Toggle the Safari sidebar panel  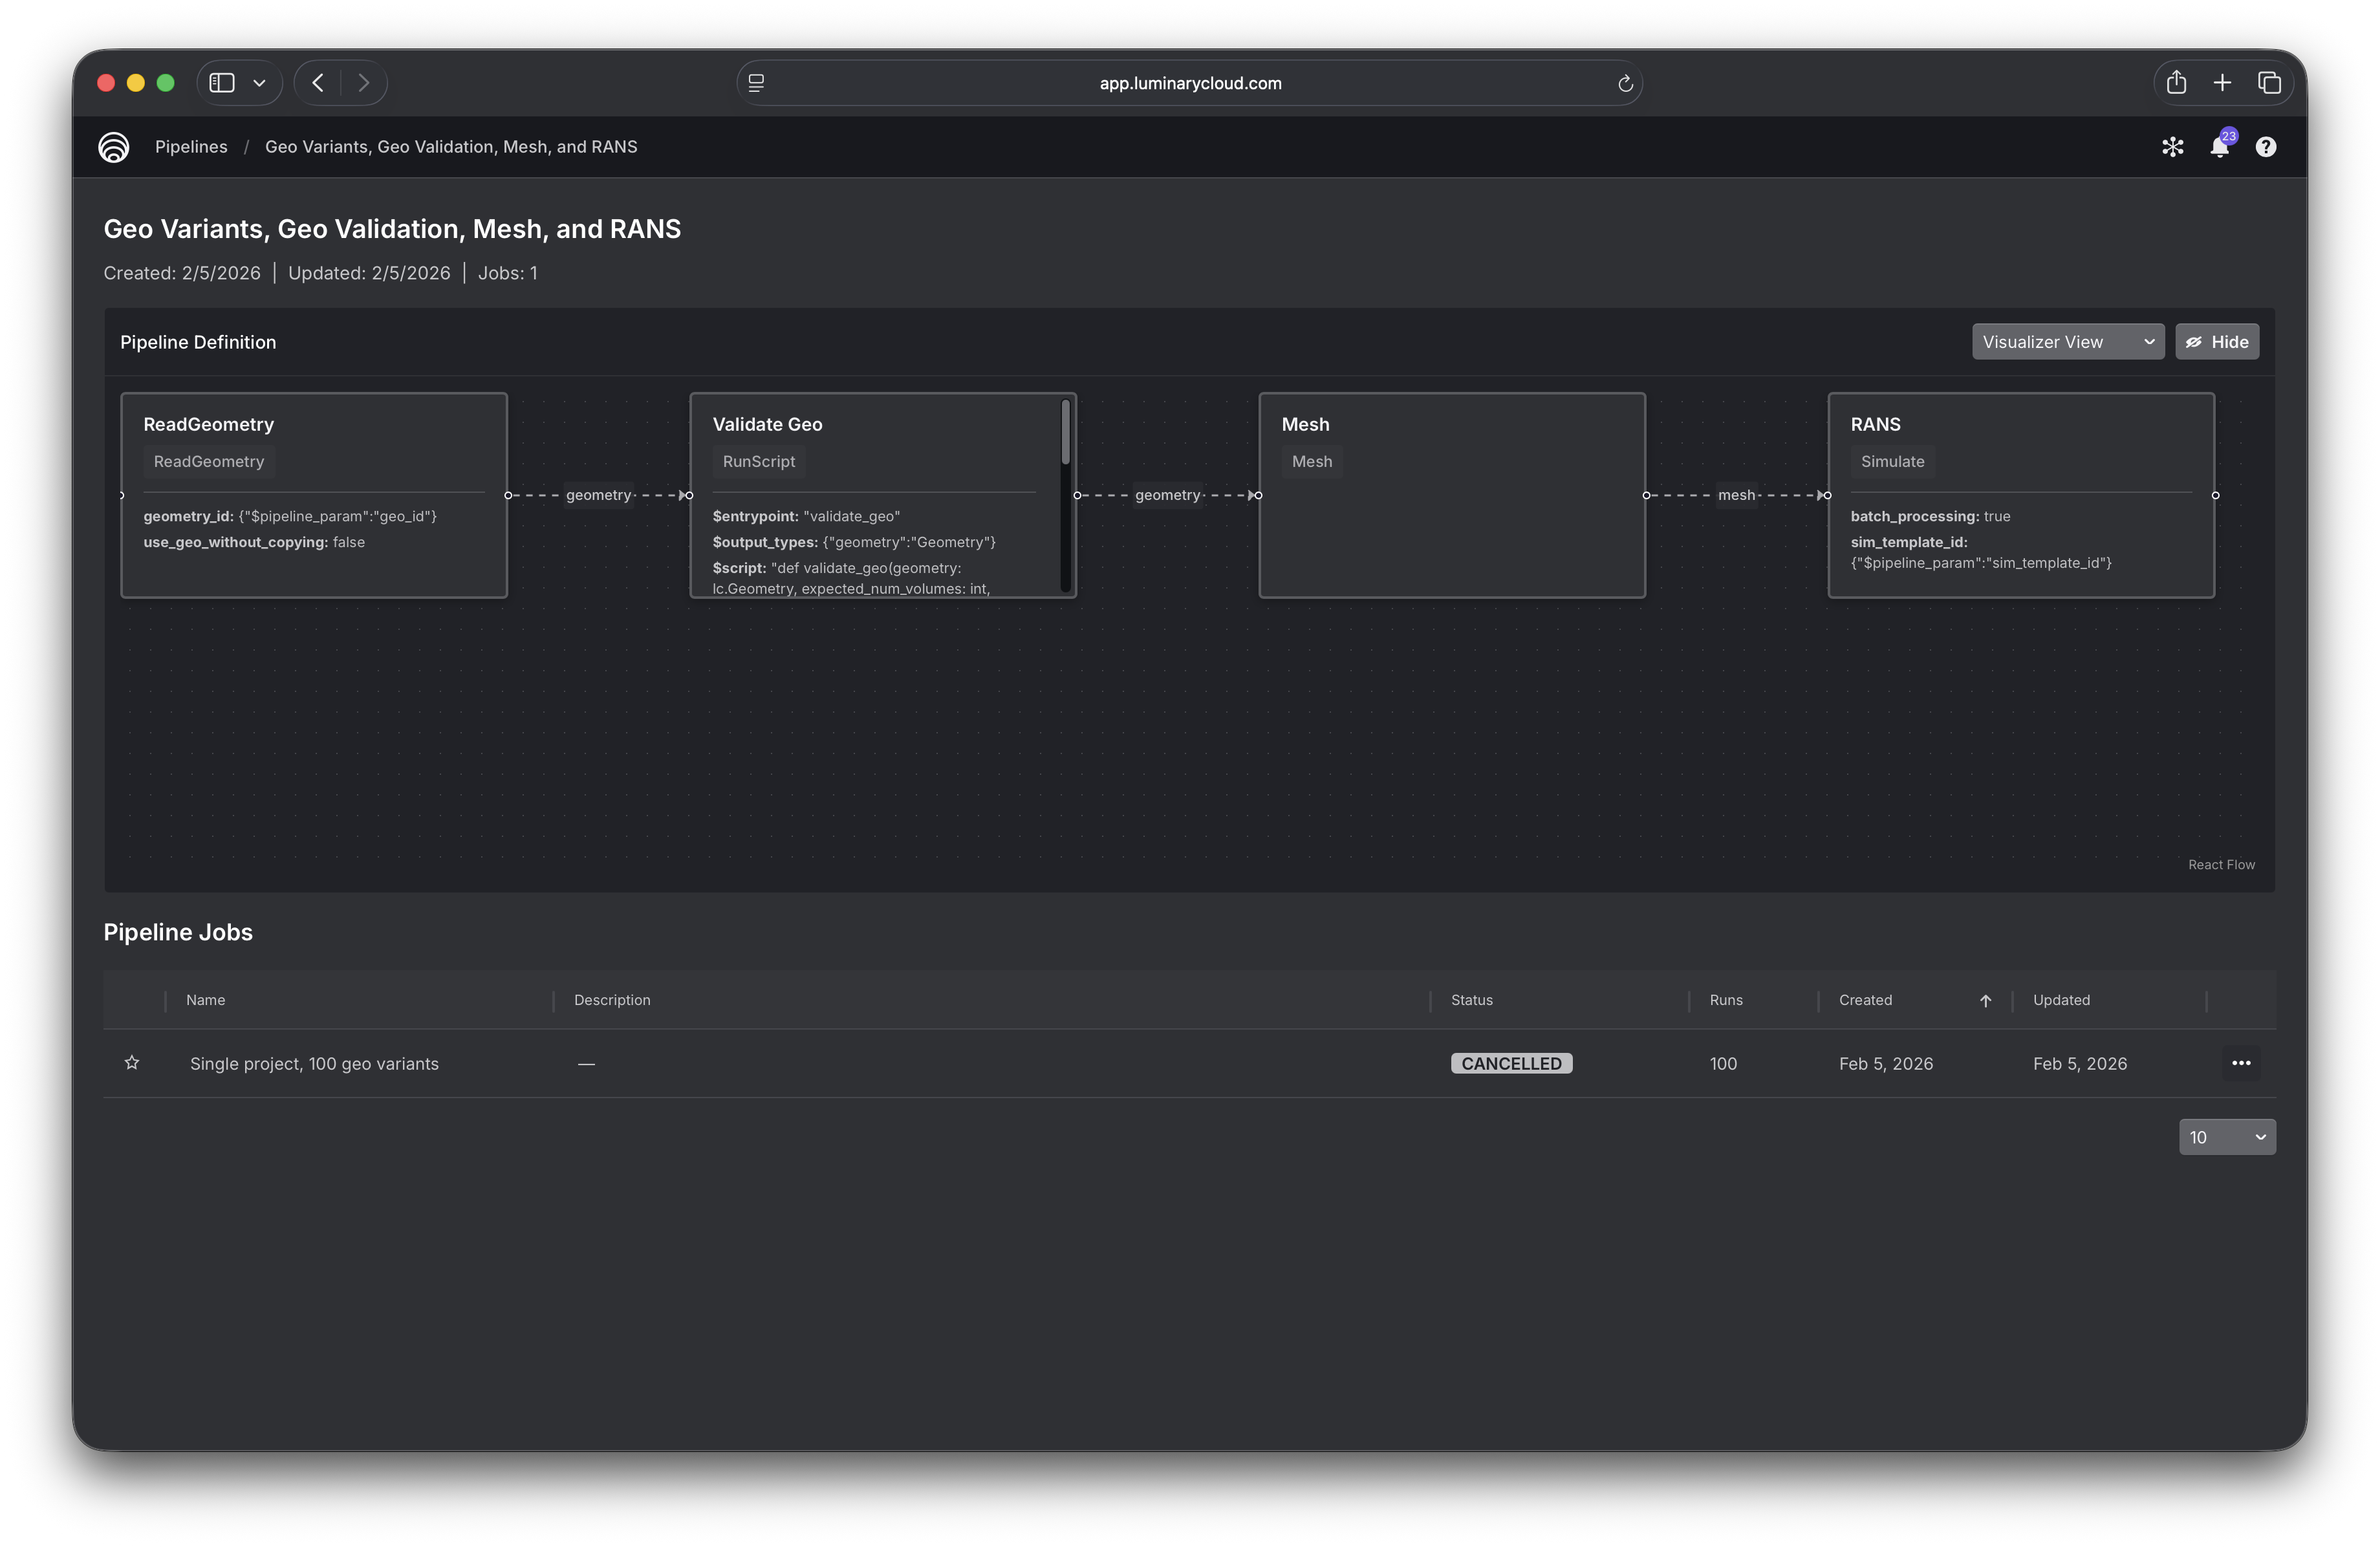(221, 82)
